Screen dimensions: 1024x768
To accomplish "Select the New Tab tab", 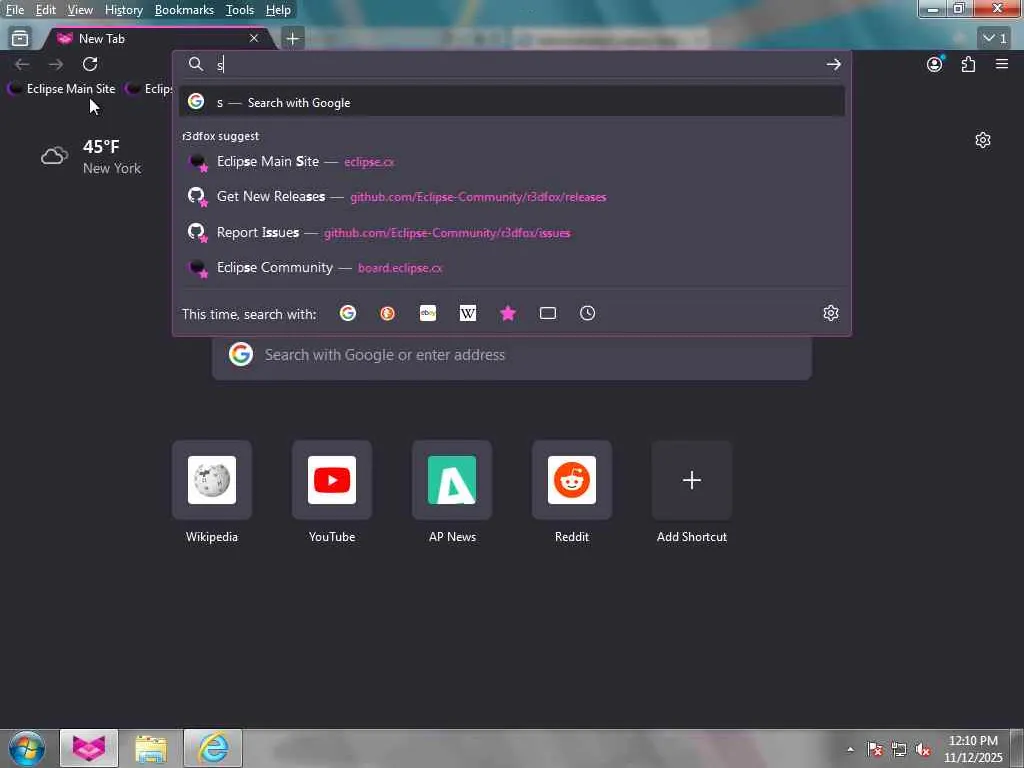I will 157,39.
